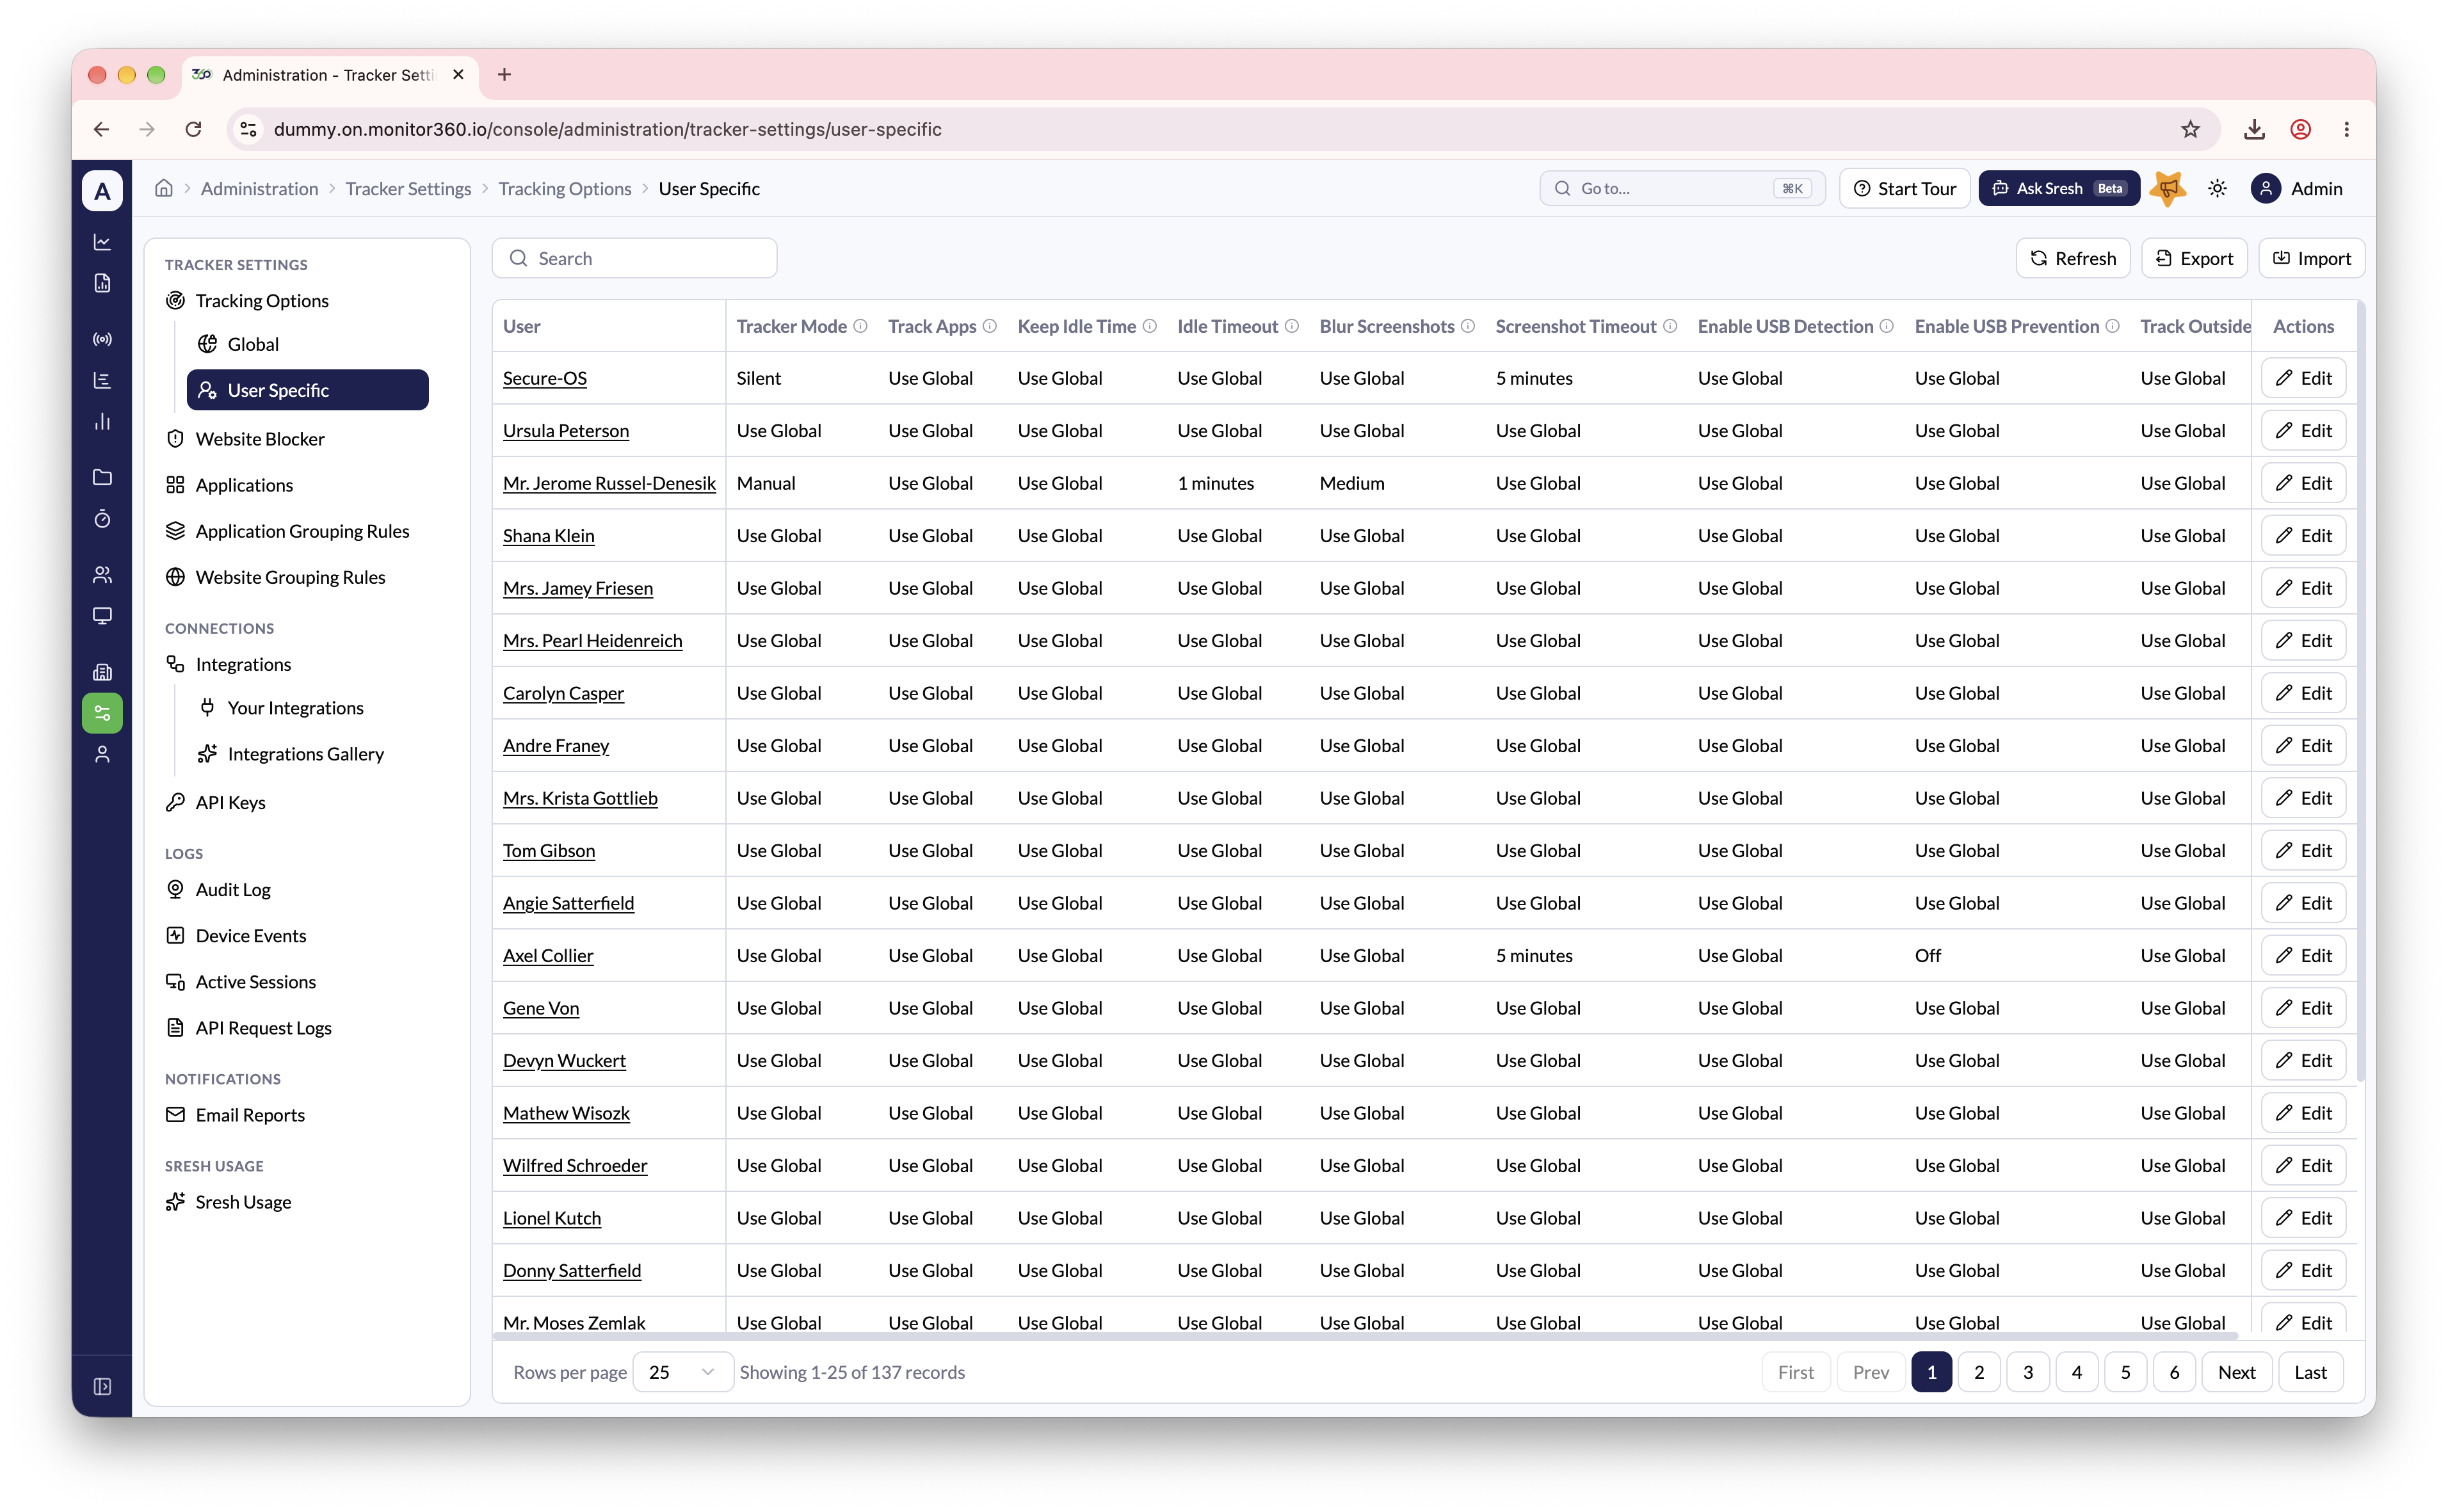Click the Tracker Mode info icon
The width and height of the screenshot is (2448, 1512).
[860, 326]
